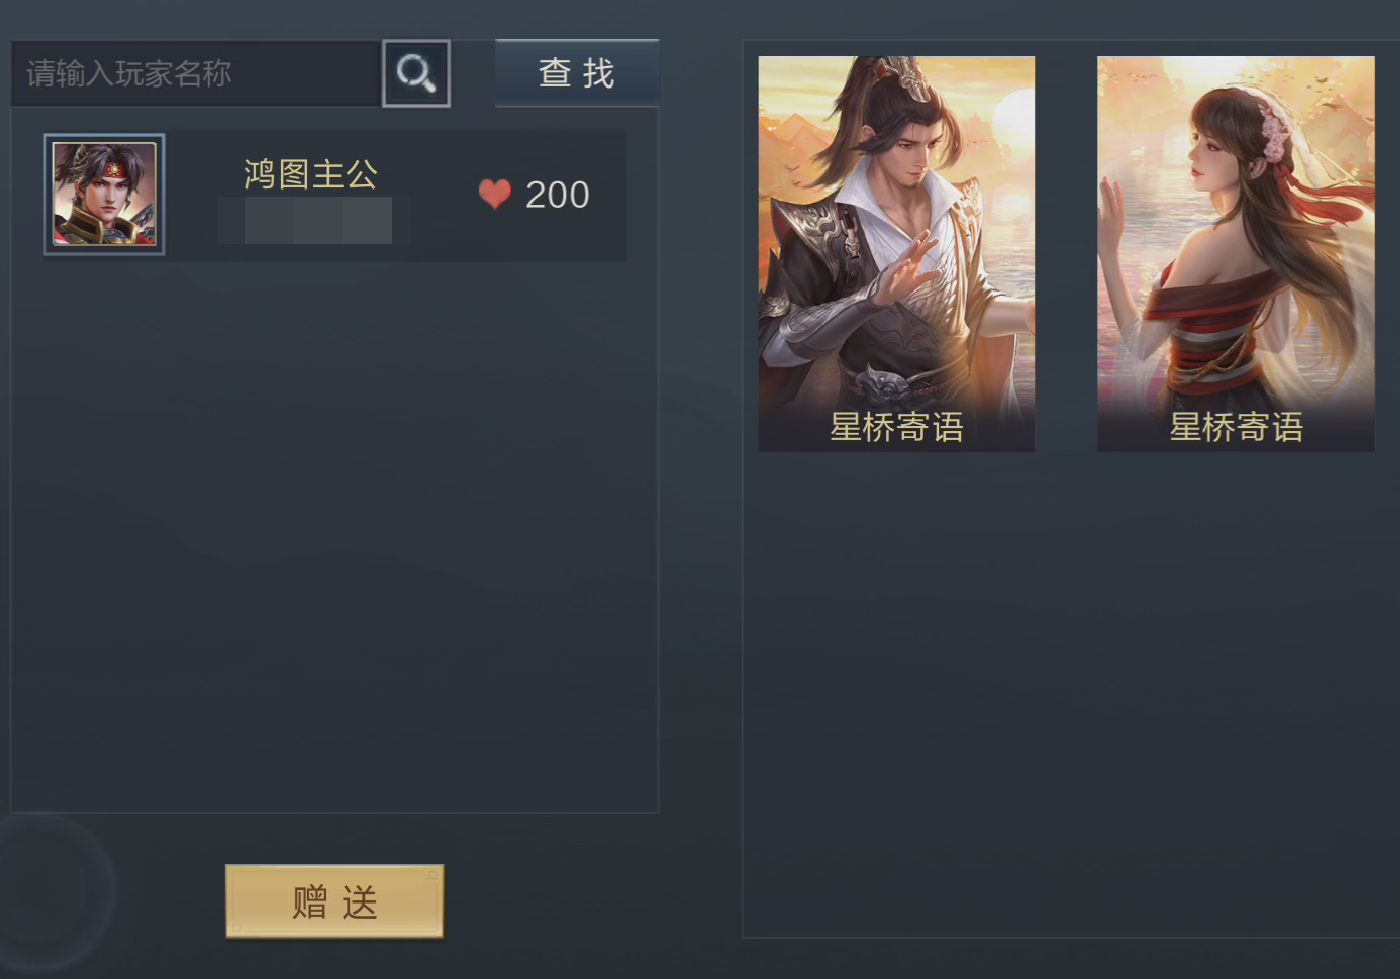
Task: Choose the female character 星桥寄语 card
Action: [x=1236, y=254]
